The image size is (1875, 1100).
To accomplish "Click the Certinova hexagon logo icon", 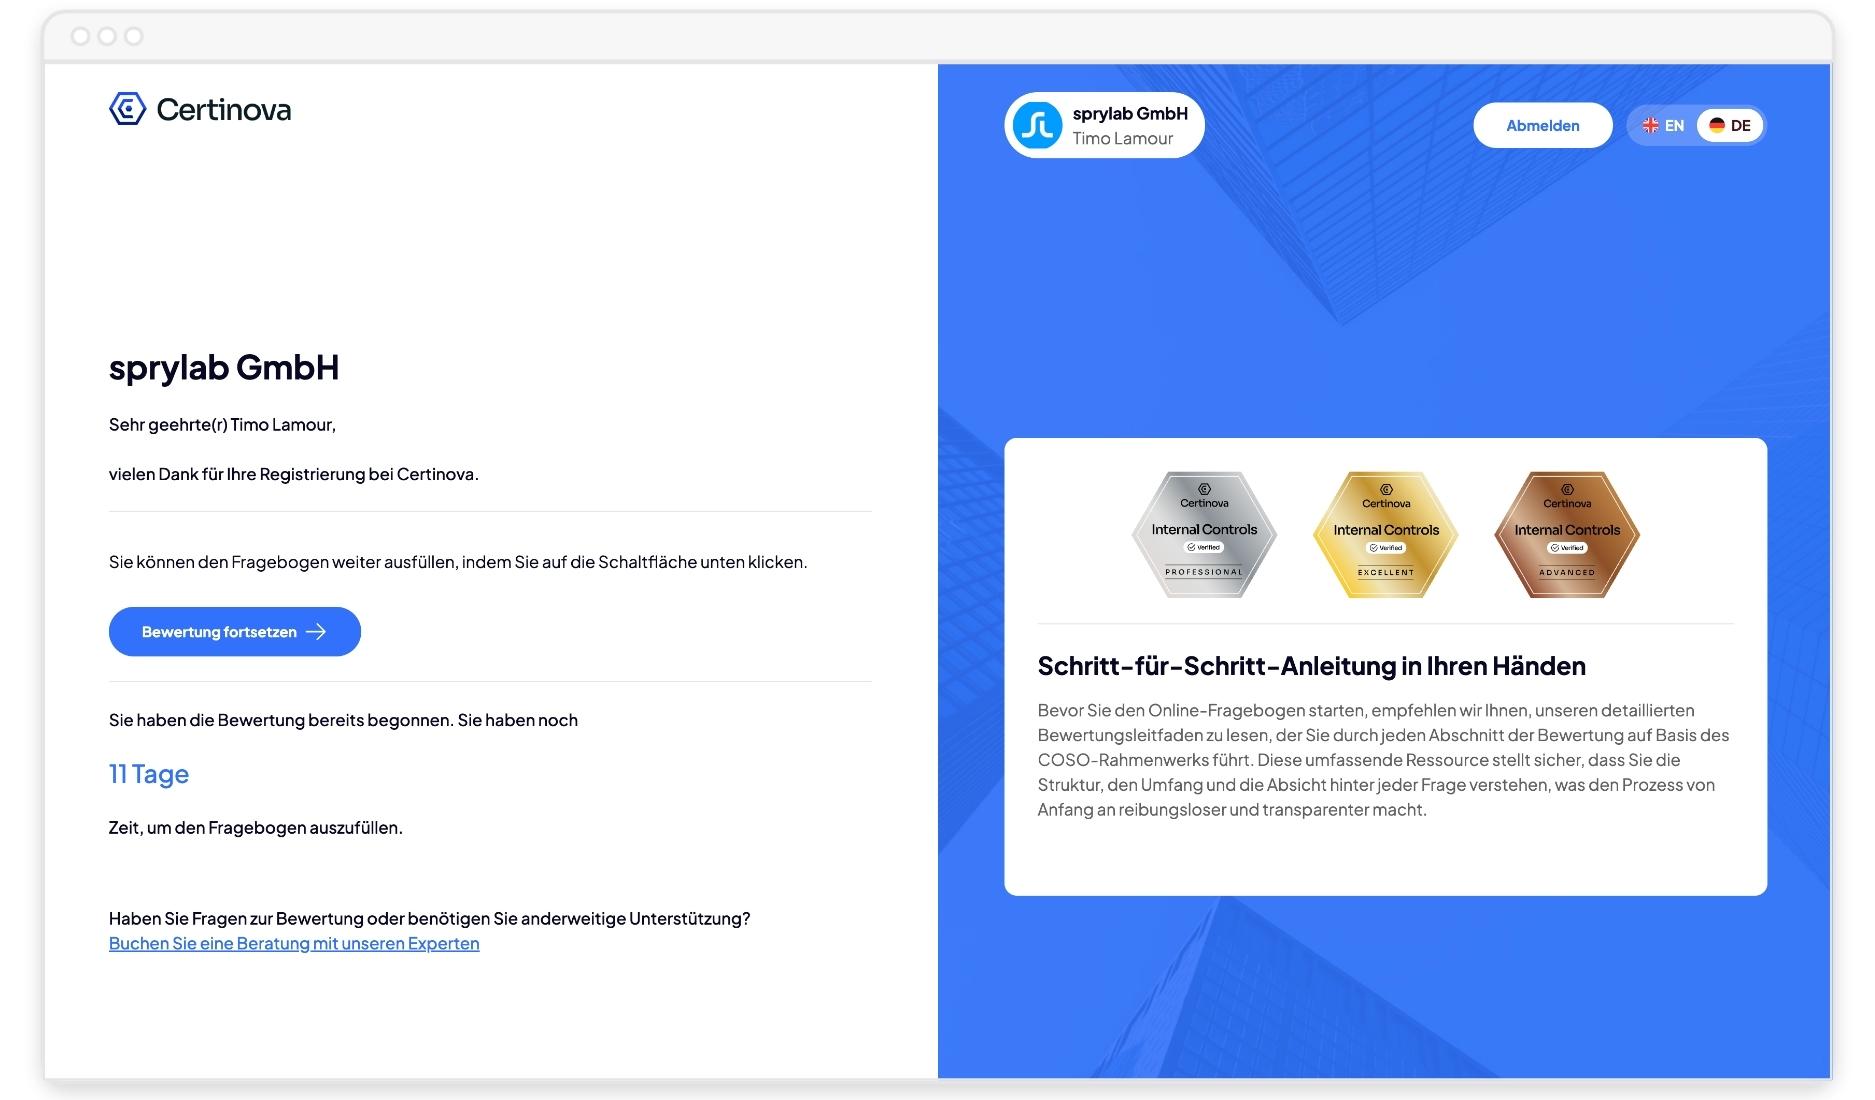I will [128, 109].
